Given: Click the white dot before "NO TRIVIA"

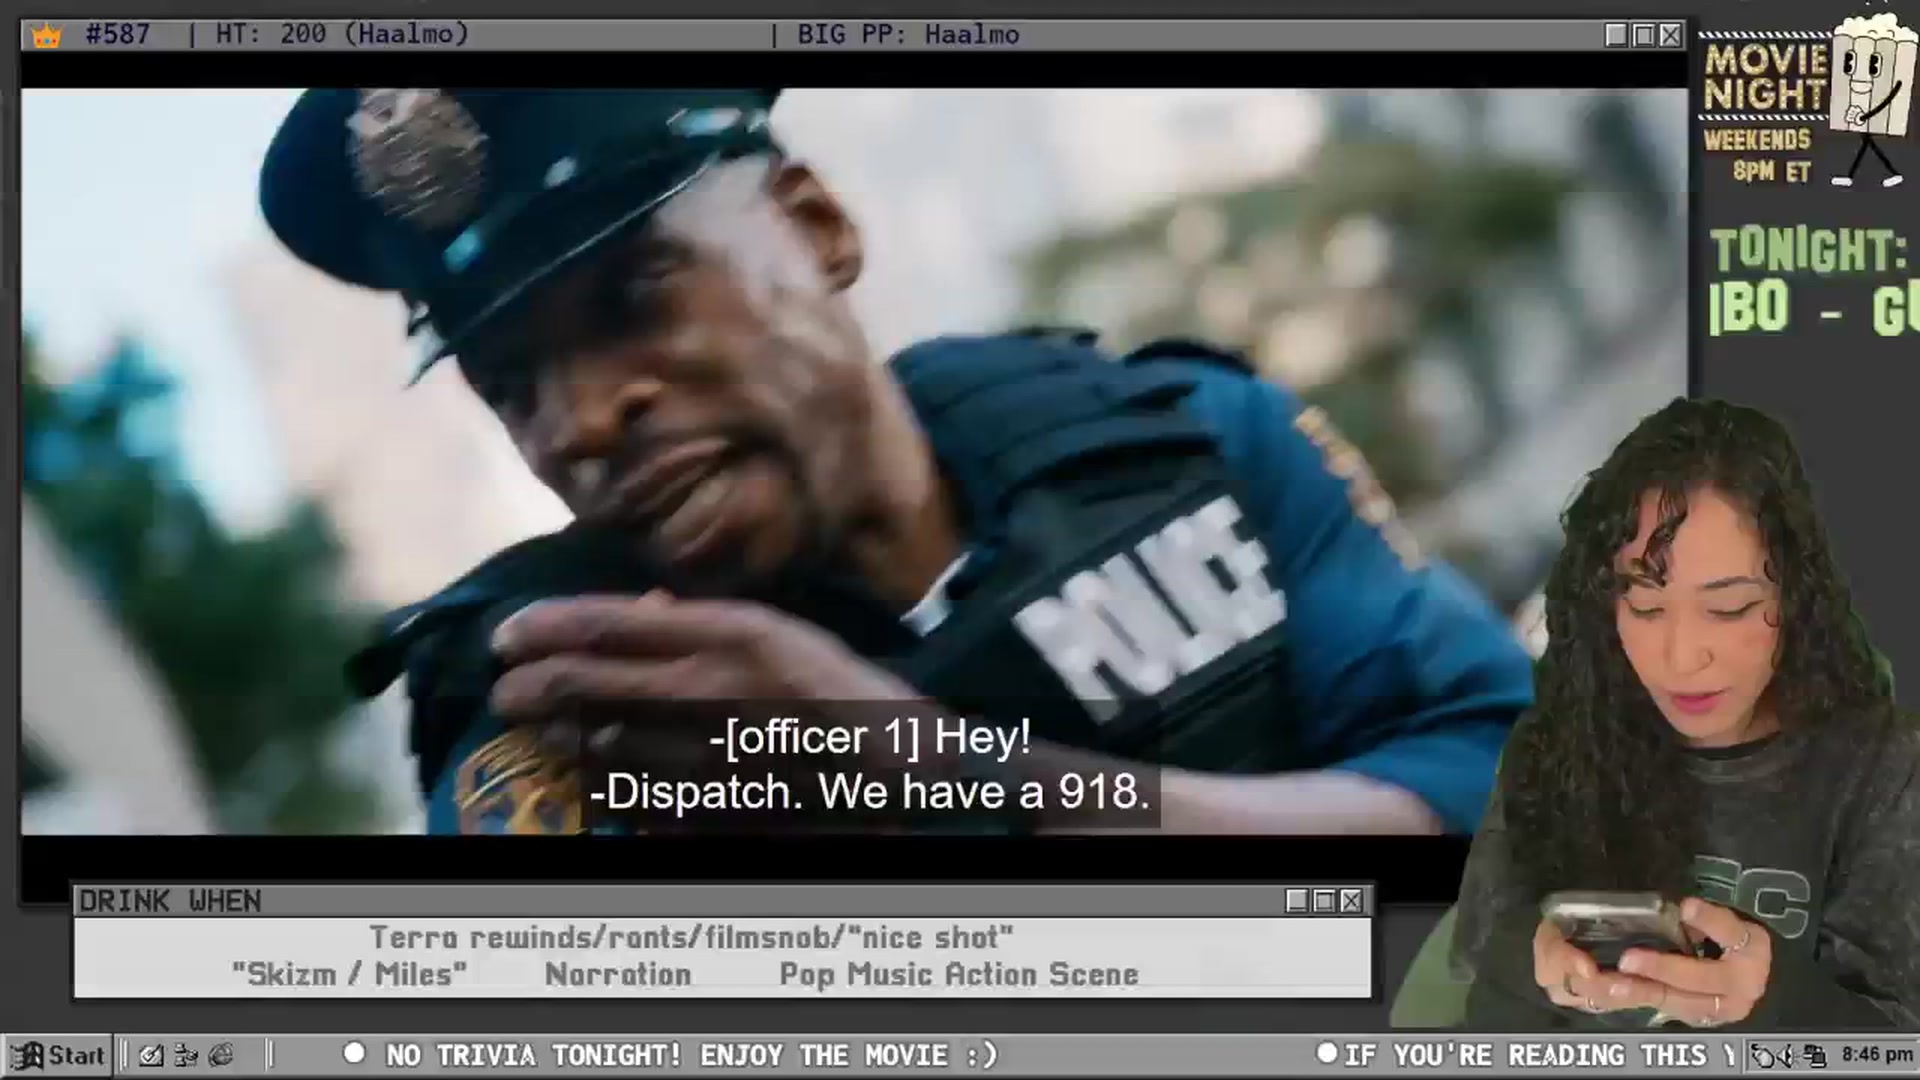Looking at the screenshot, I should tap(354, 1053).
